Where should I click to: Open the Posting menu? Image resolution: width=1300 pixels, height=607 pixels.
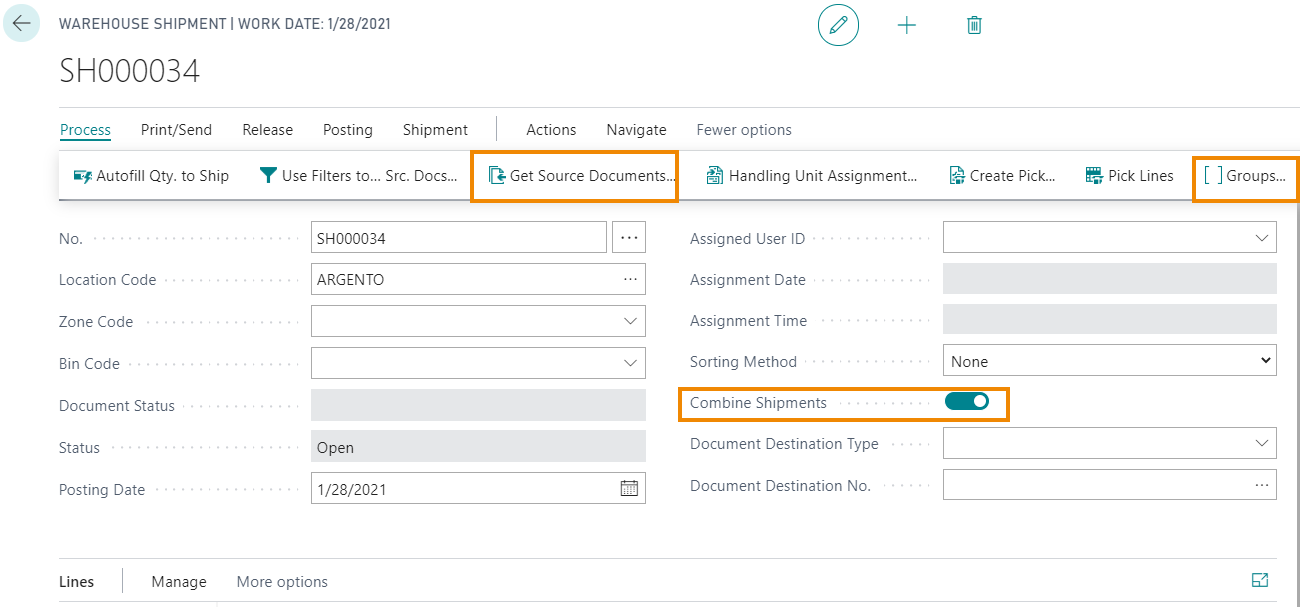[x=348, y=130]
